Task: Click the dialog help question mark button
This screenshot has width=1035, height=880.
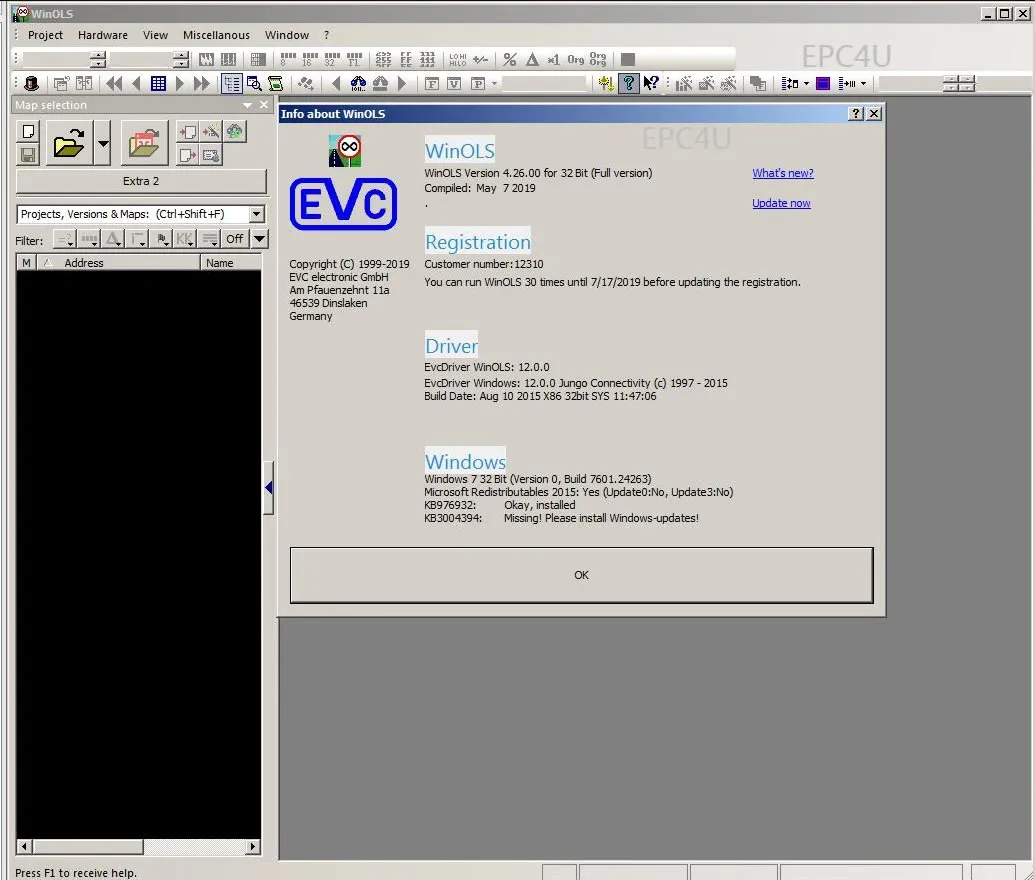Action: point(855,114)
